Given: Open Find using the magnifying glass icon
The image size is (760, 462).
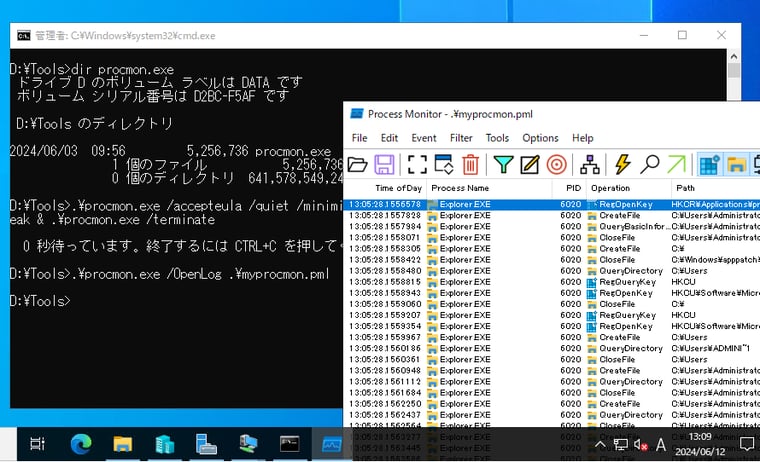Looking at the screenshot, I should 649,165.
